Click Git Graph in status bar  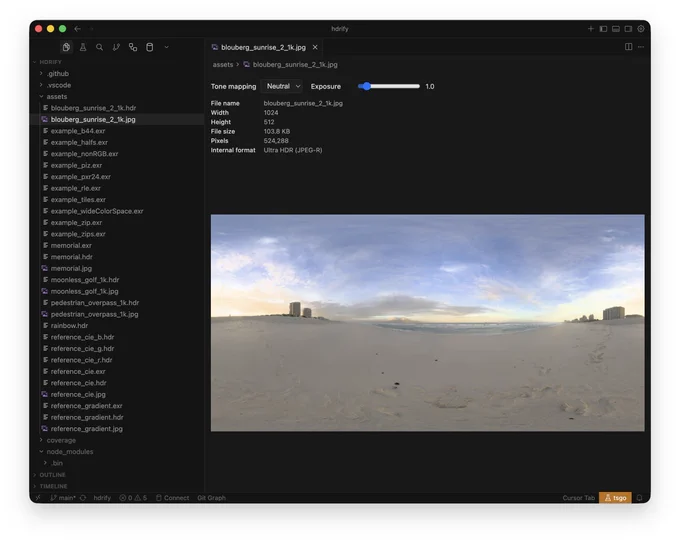(211, 498)
